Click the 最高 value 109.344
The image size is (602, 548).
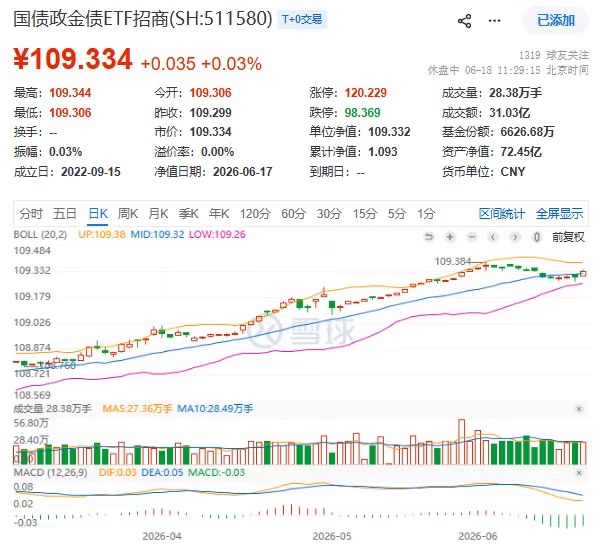[x=70, y=93]
